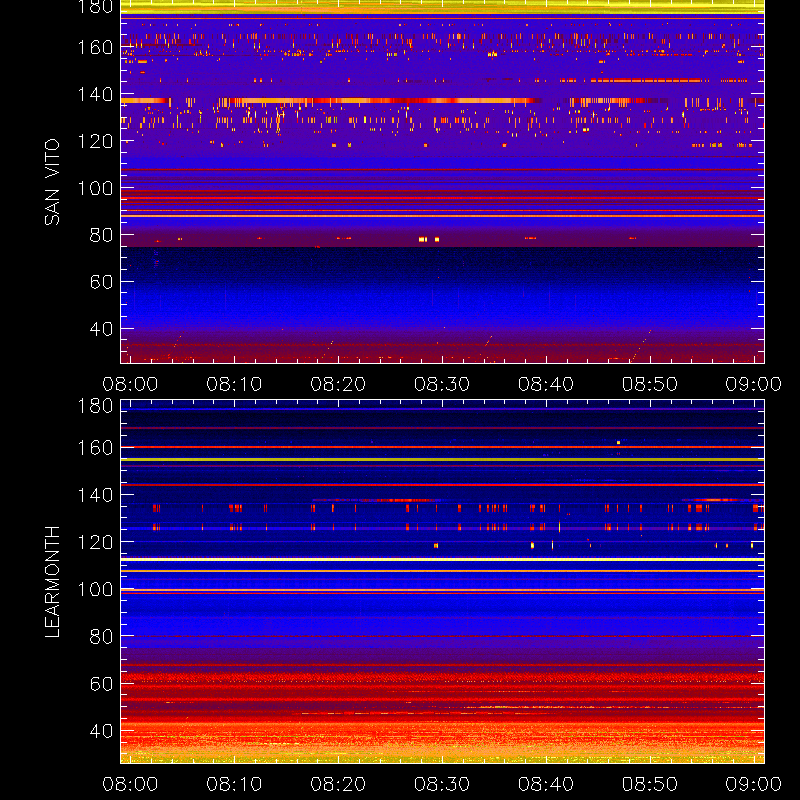Viewport: 800px width, 800px height.
Task: Pick the 80 tick label on LEARMONTH plot
Action: coord(101,636)
